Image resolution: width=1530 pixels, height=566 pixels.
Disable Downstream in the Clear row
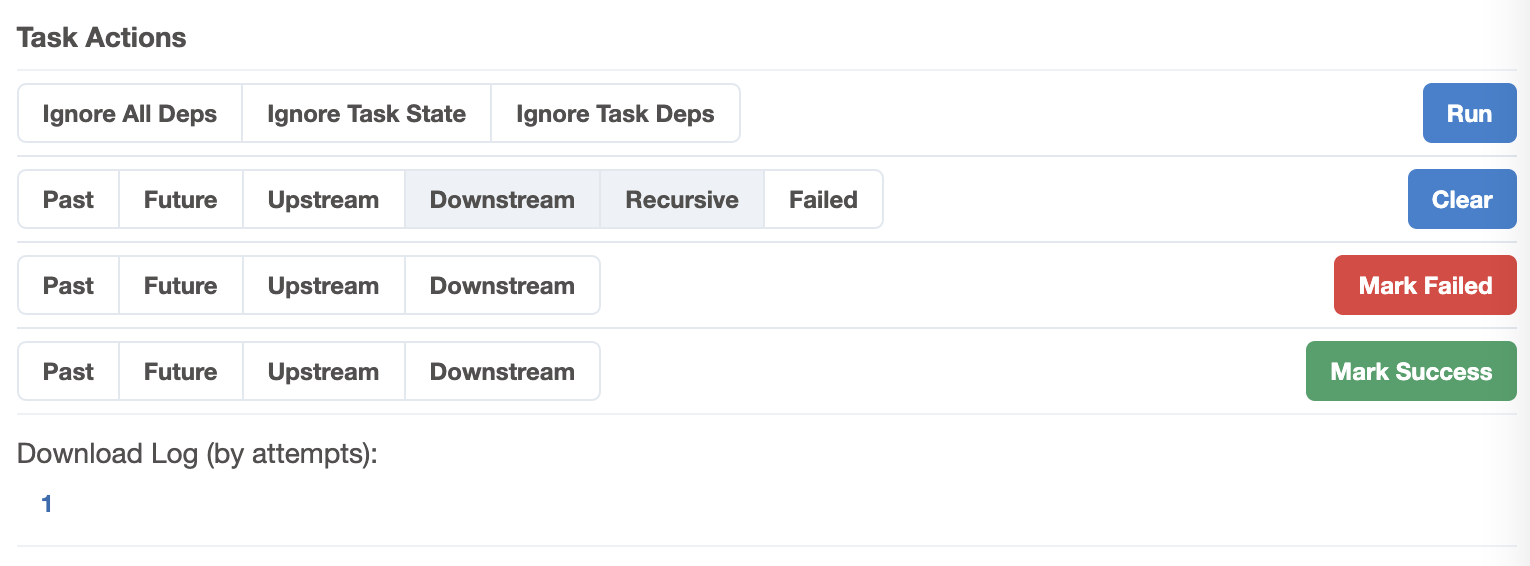click(x=502, y=200)
